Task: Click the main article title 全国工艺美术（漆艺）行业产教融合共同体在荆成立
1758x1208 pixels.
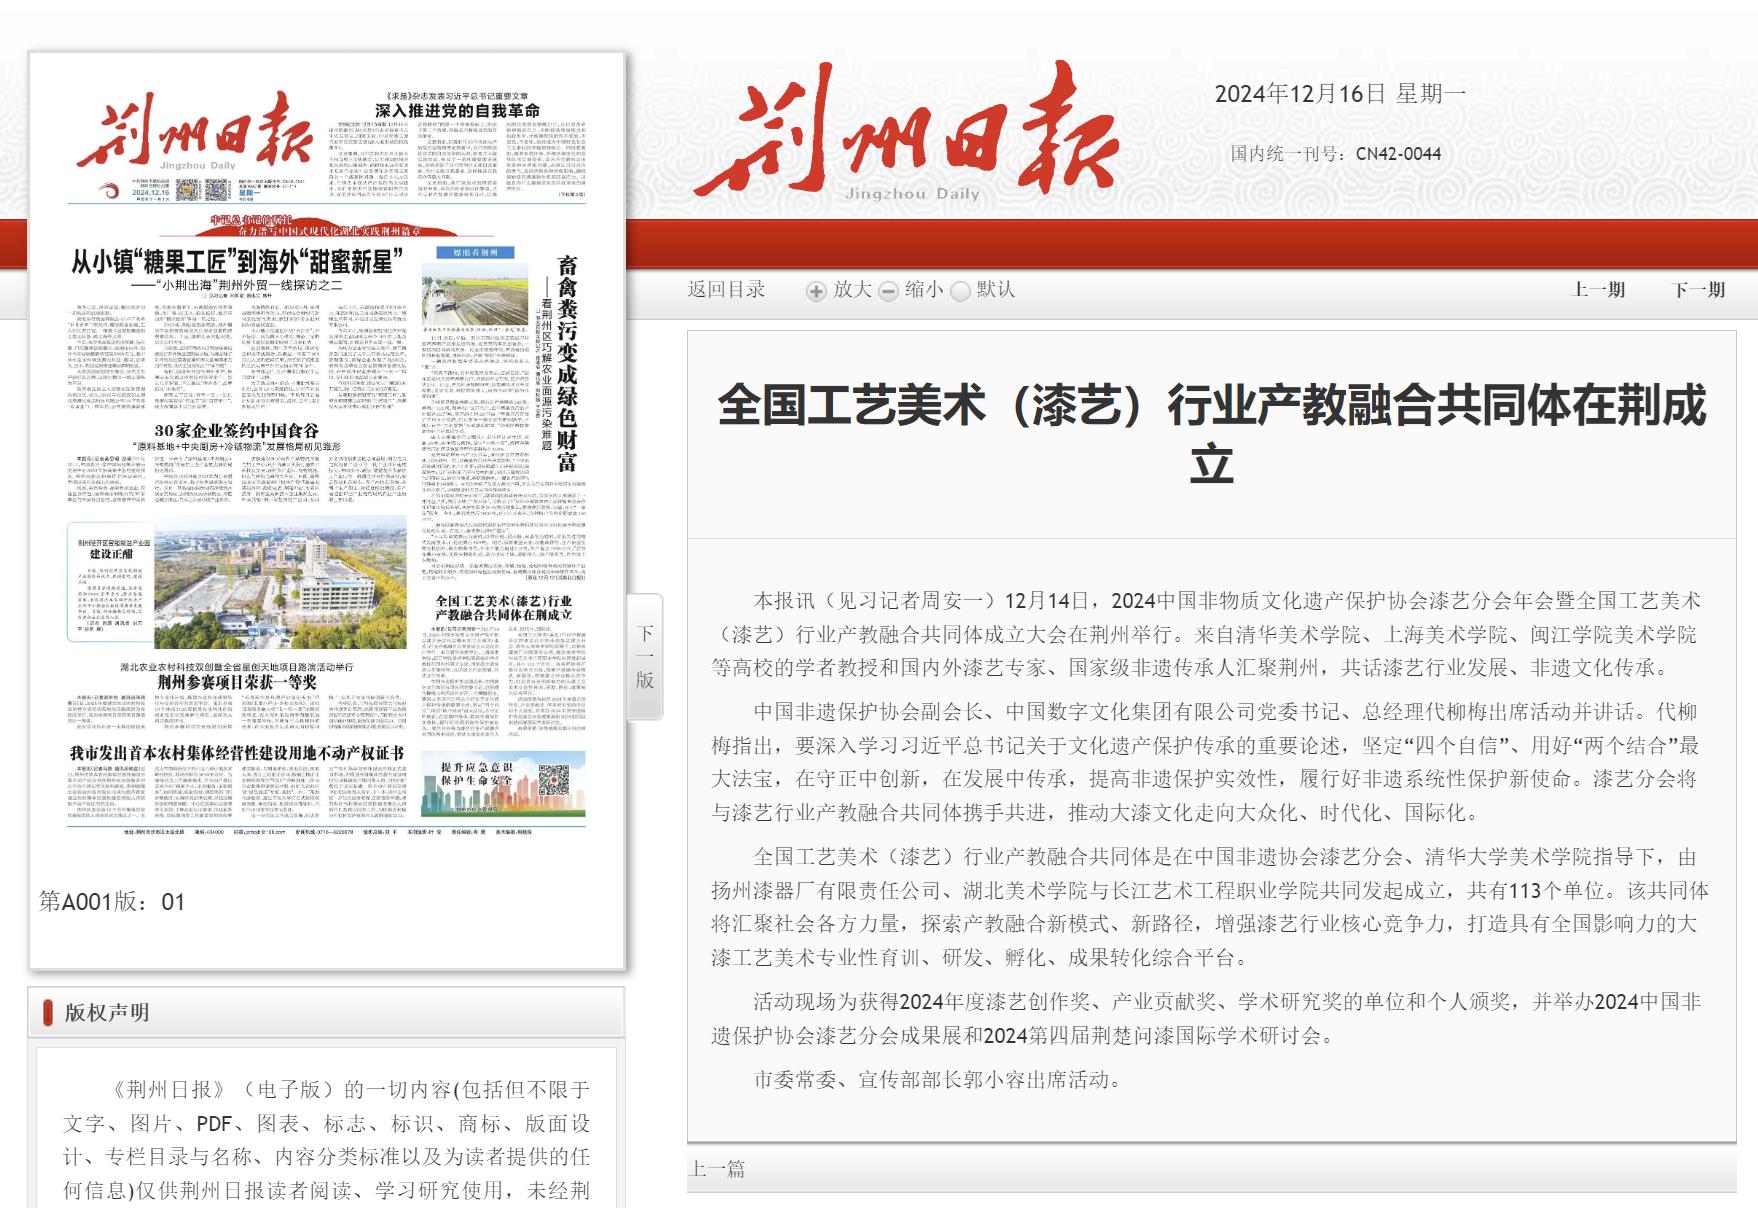Action: coord(1212,434)
